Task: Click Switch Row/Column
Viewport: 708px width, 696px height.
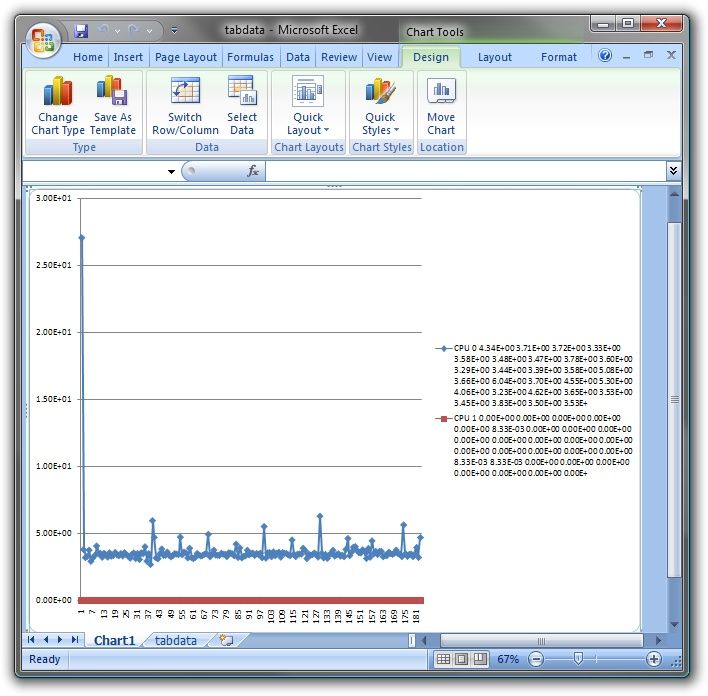Action: click(x=185, y=105)
